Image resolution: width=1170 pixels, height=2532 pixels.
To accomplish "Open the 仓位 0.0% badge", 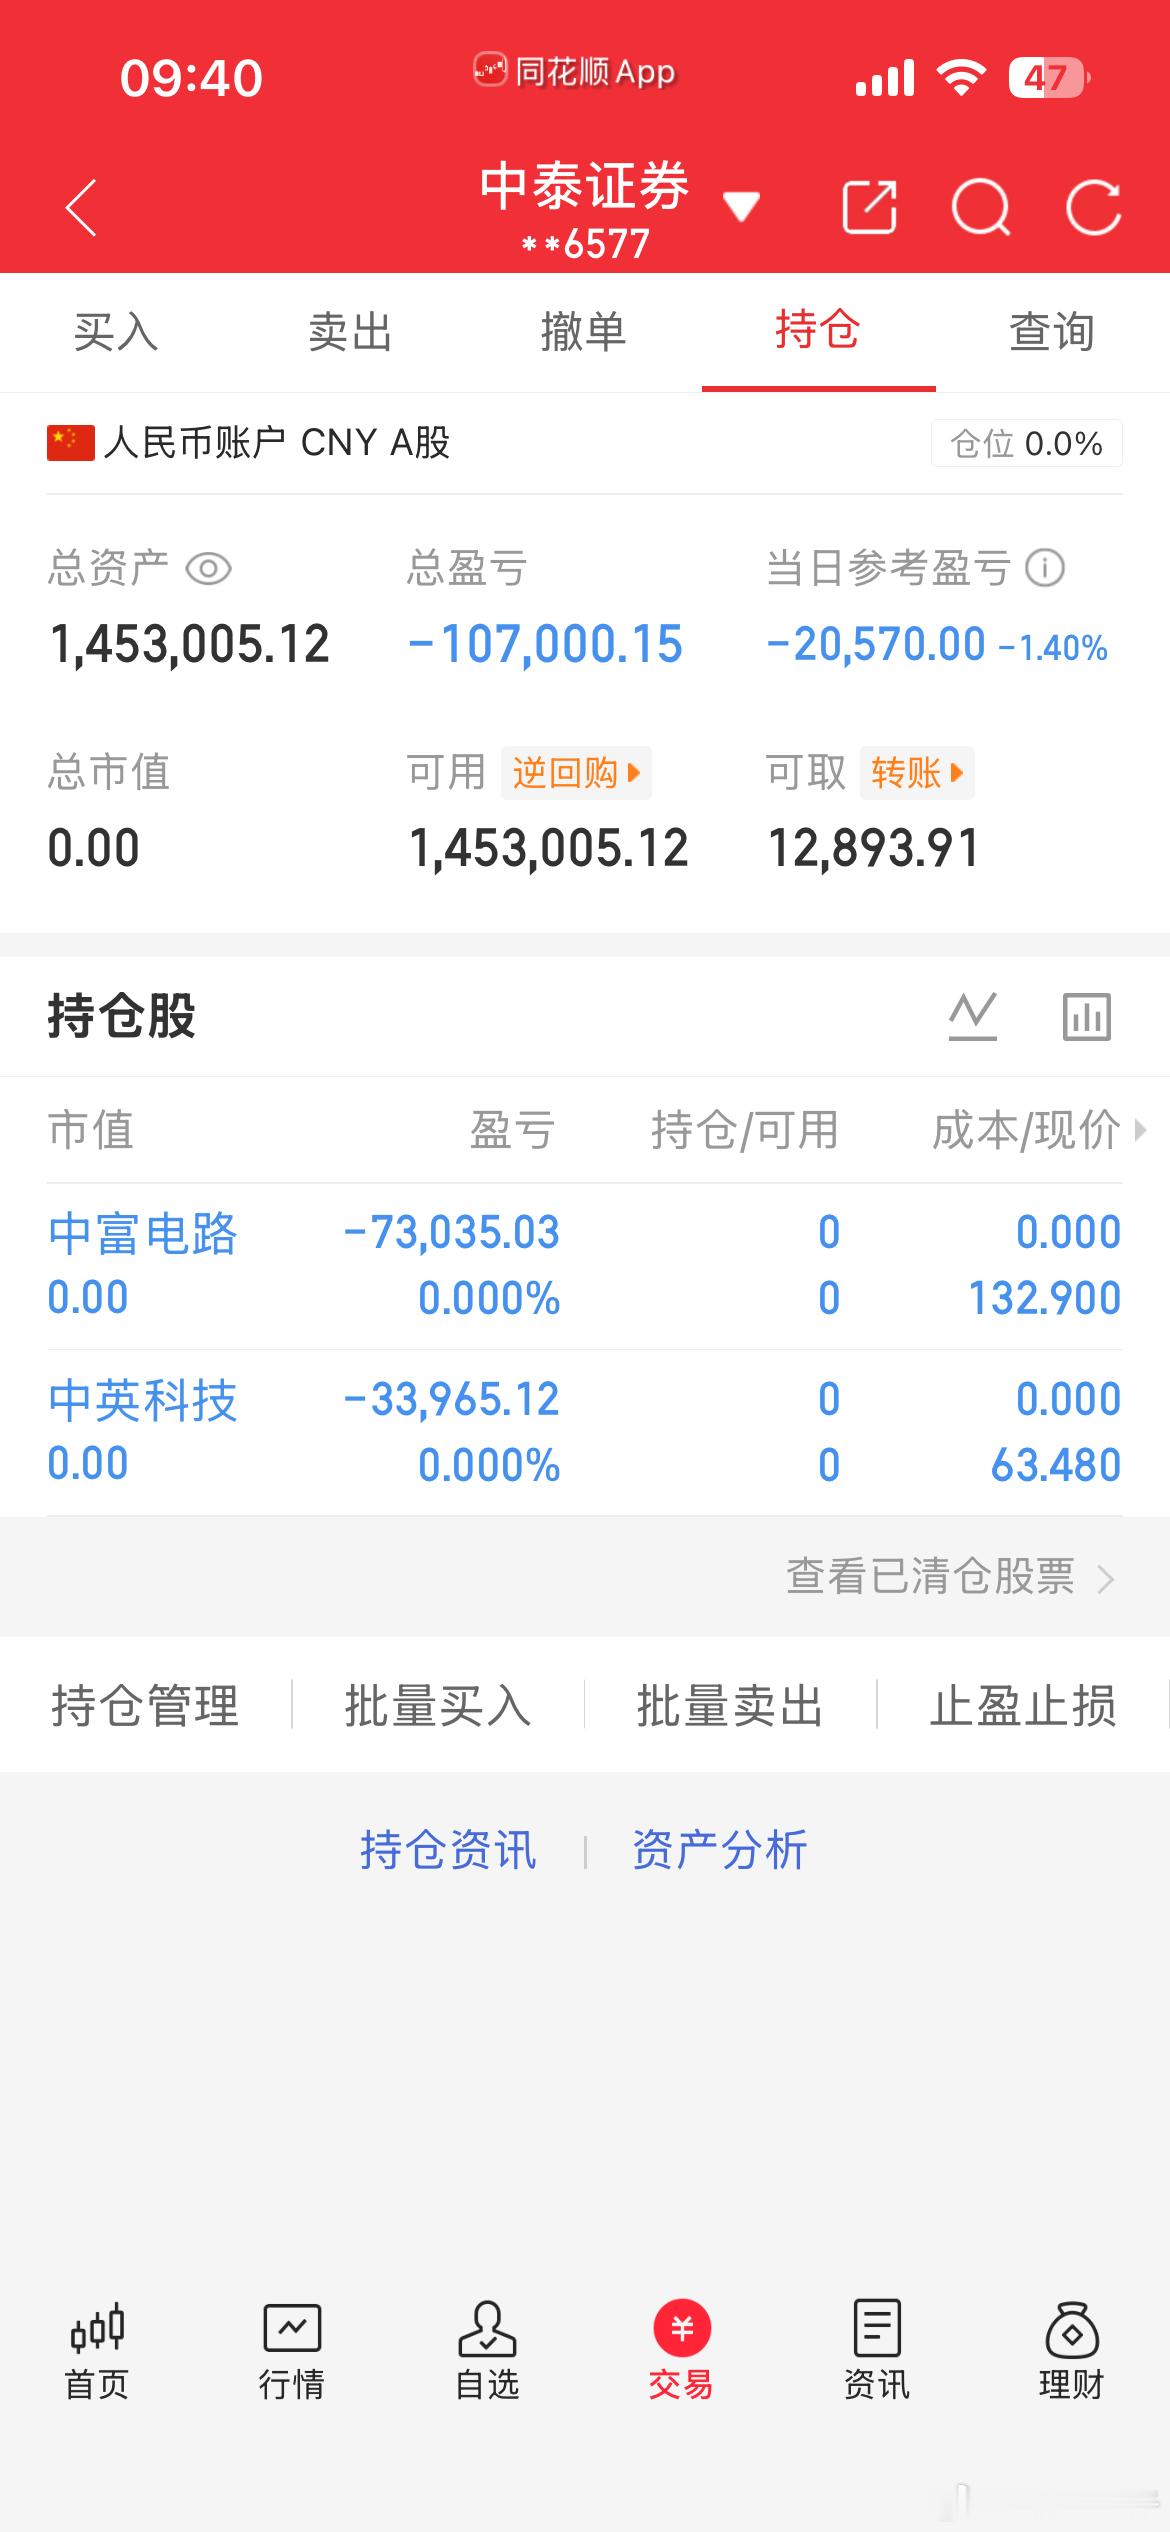I will tap(1027, 443).
